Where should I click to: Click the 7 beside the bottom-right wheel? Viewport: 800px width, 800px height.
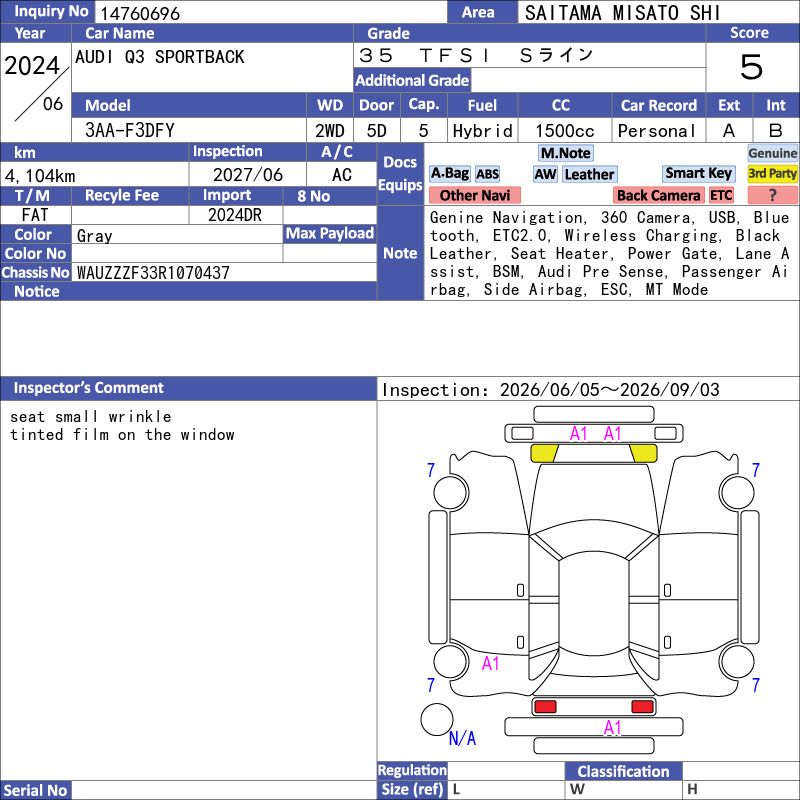click(756, 685)
